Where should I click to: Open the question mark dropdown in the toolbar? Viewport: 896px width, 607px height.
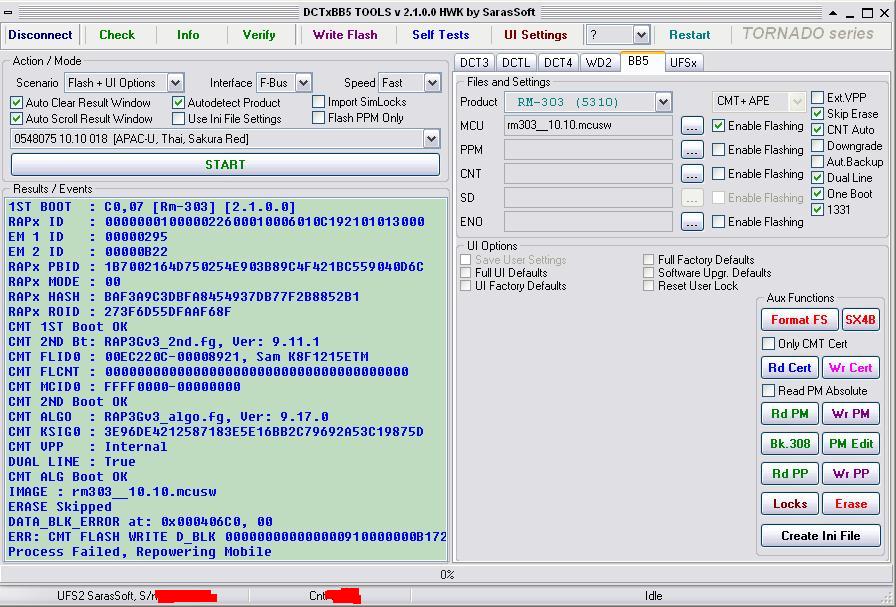point(641,35)
